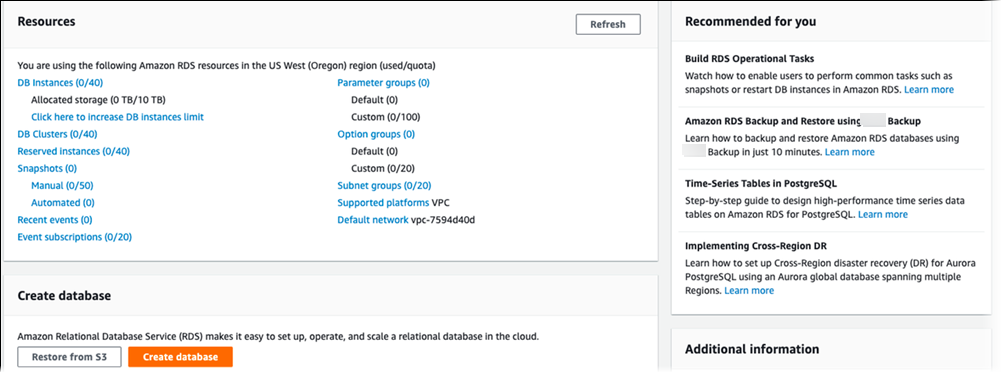Open Snapshots (0) link

tap(47, 169)
